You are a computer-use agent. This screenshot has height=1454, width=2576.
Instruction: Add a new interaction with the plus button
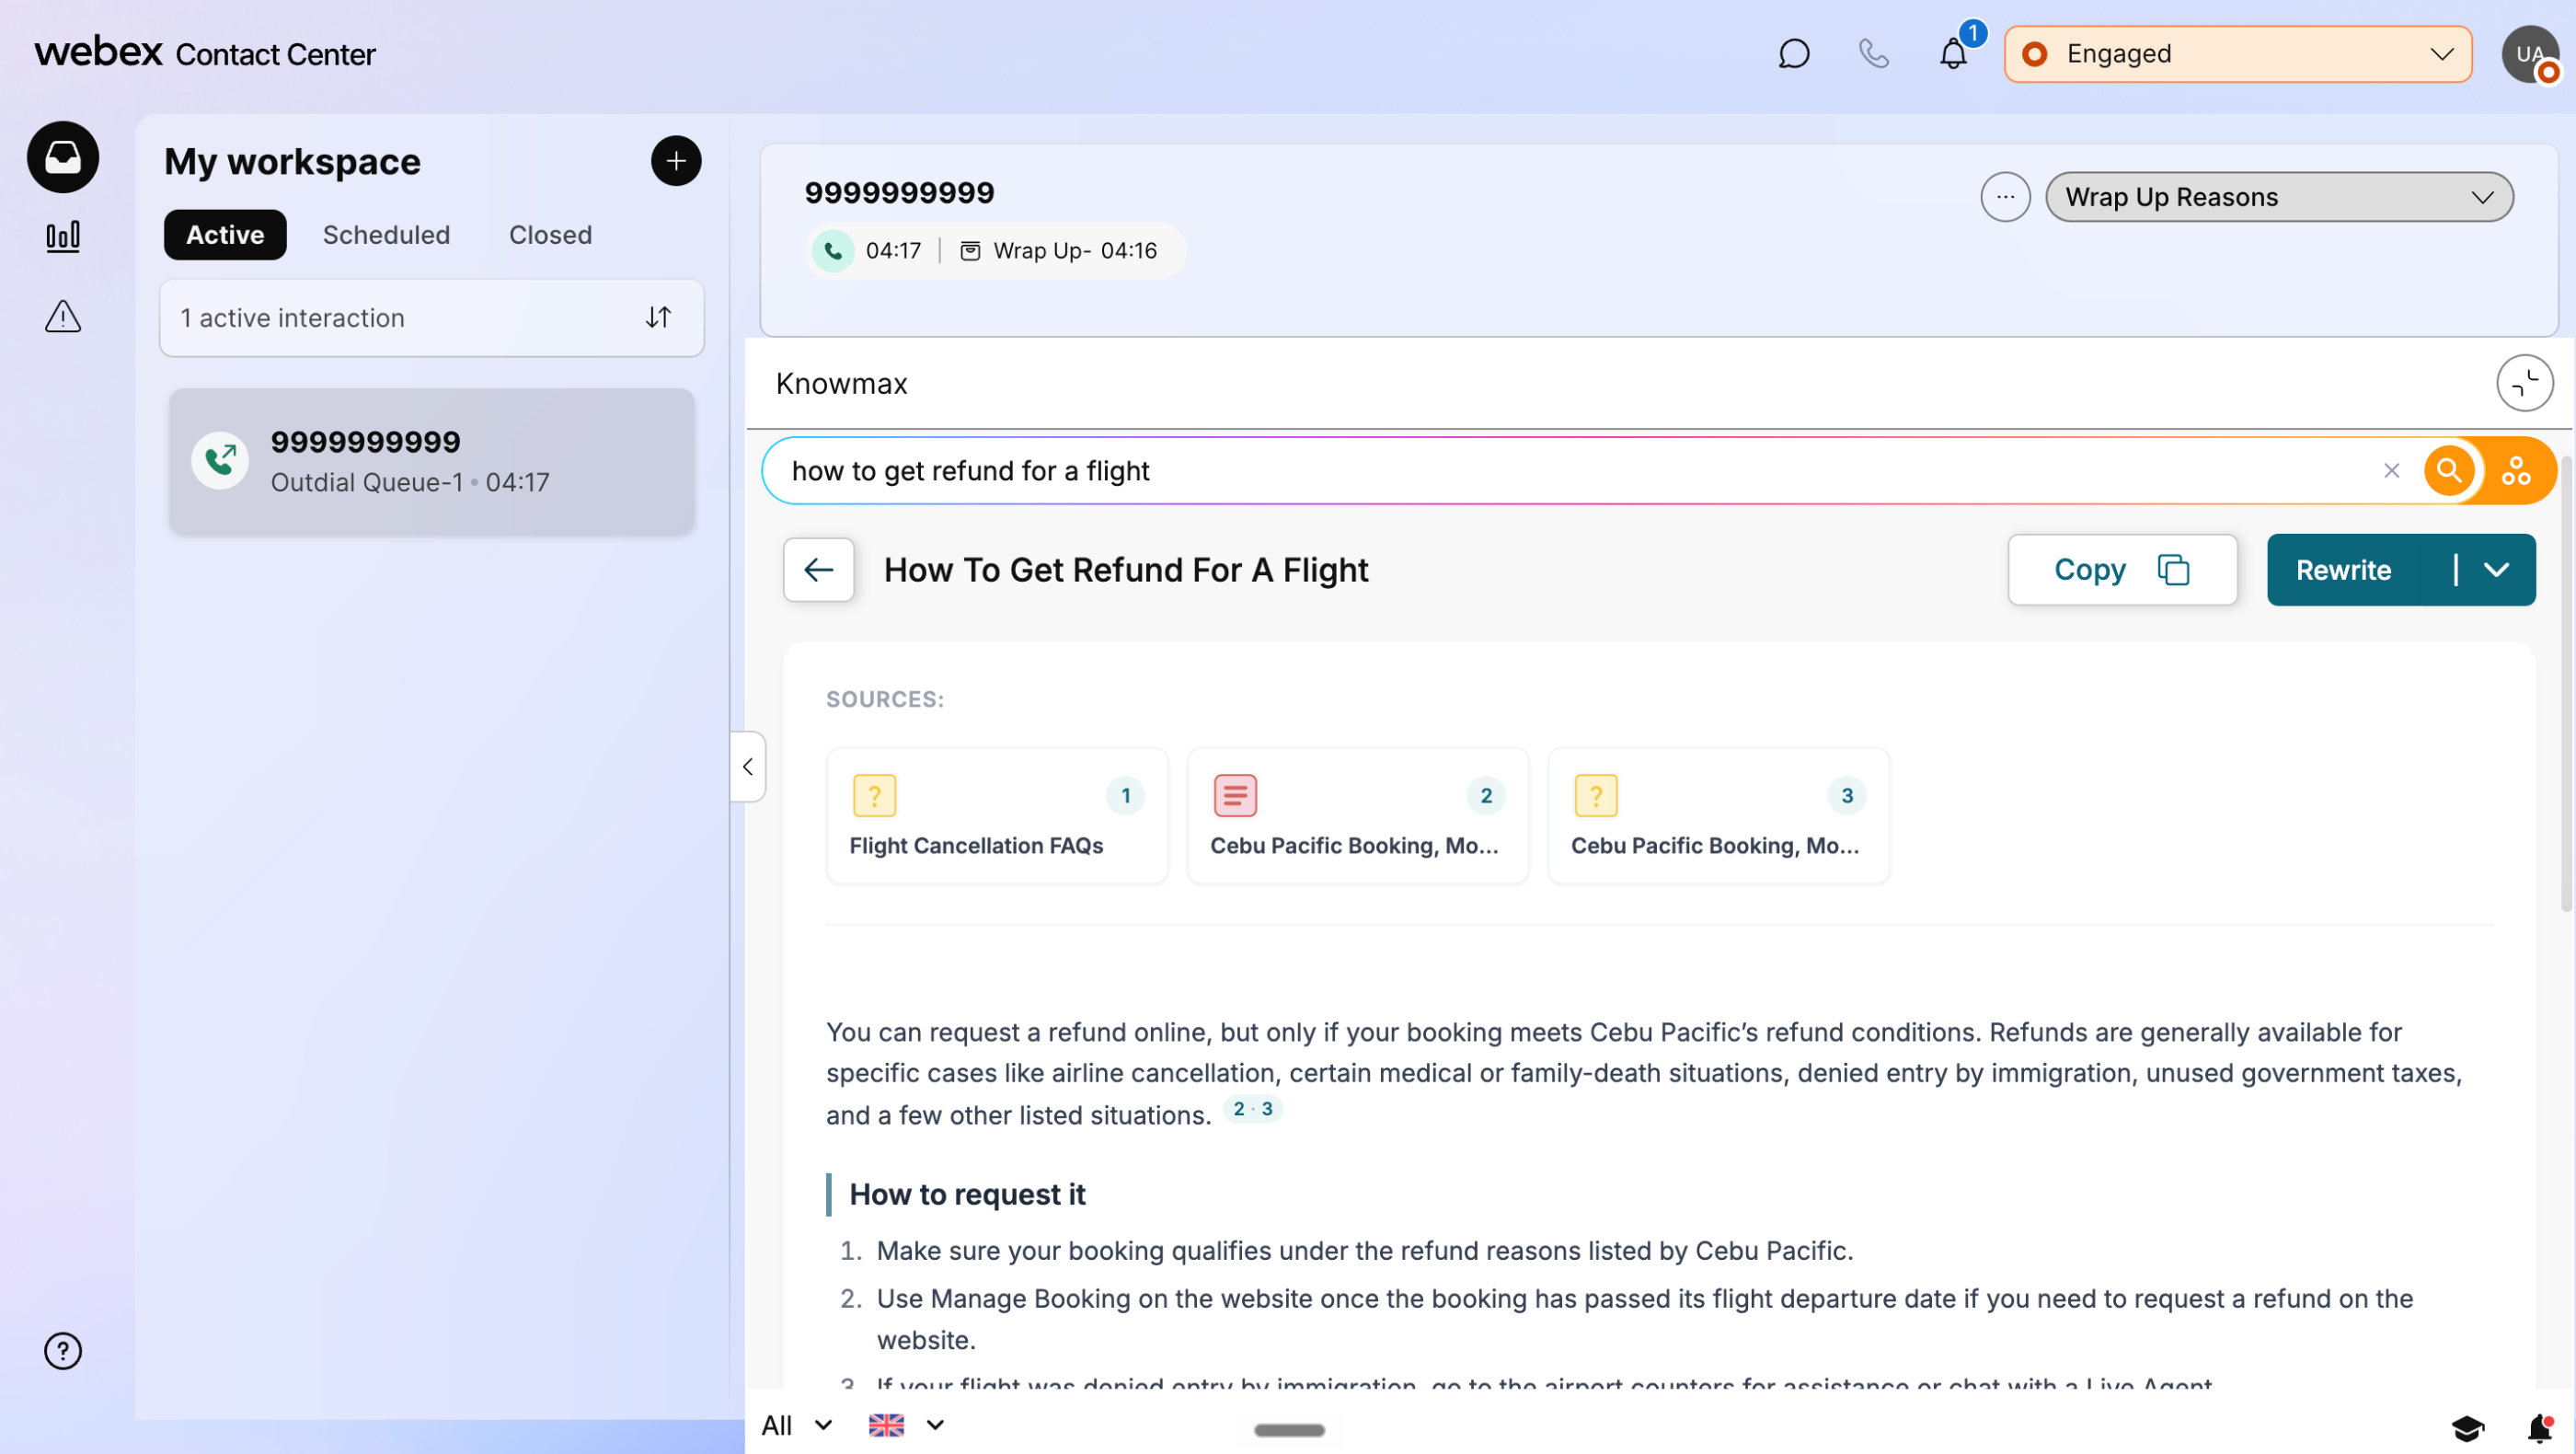click(676, 161)
